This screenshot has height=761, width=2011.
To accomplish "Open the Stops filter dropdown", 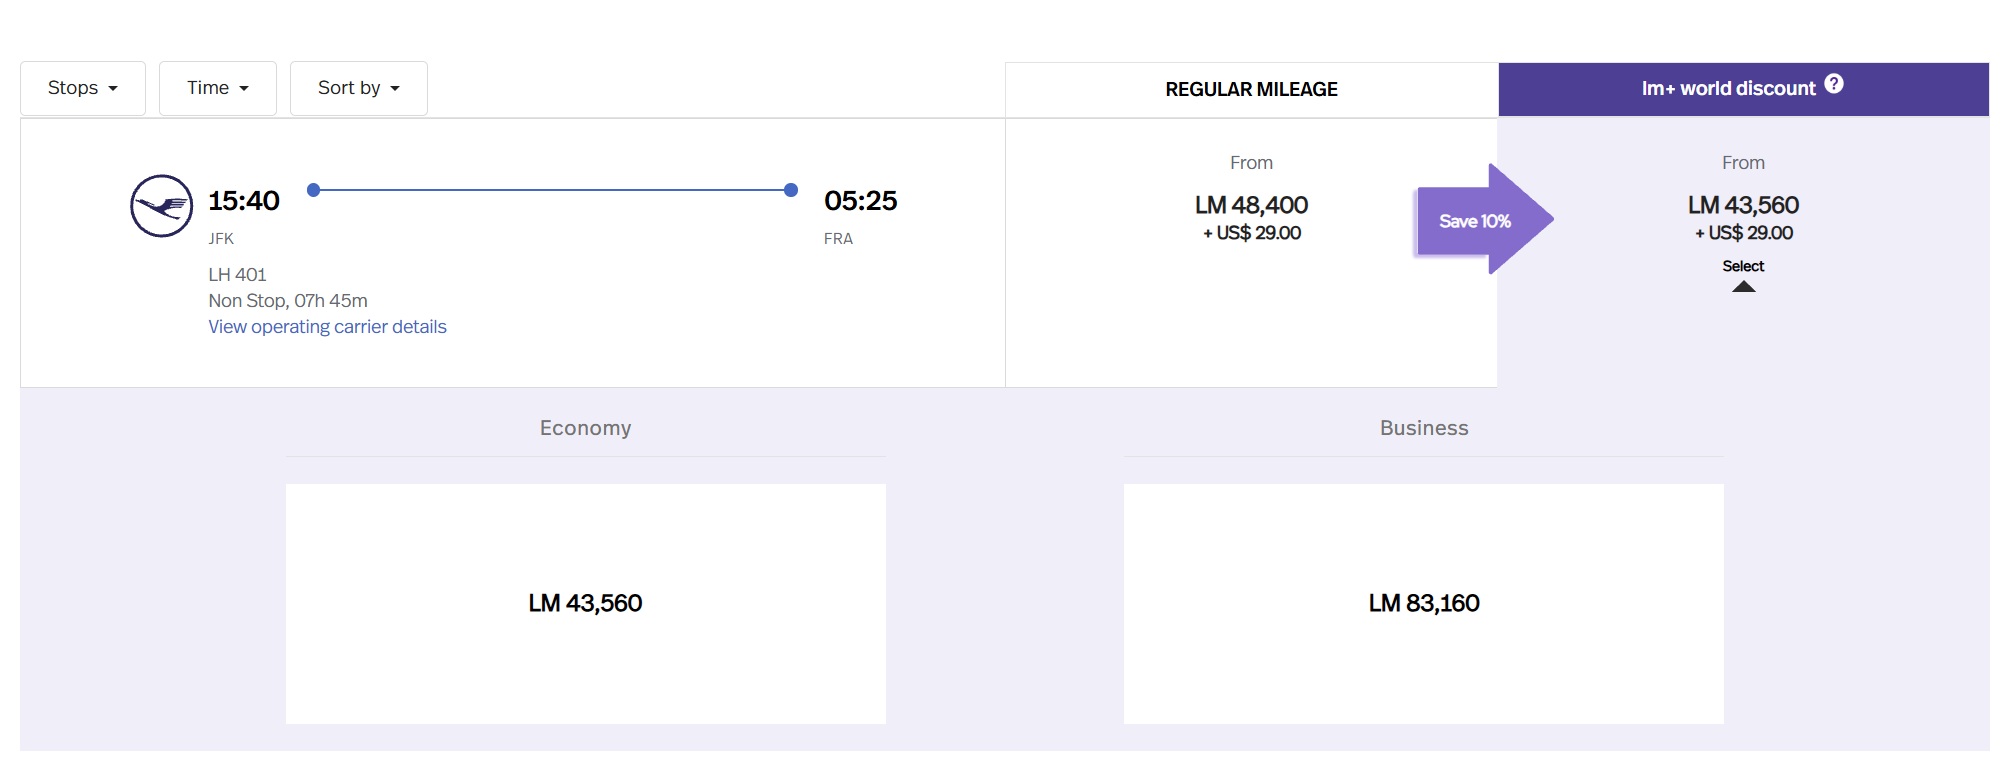I will 83,88.
